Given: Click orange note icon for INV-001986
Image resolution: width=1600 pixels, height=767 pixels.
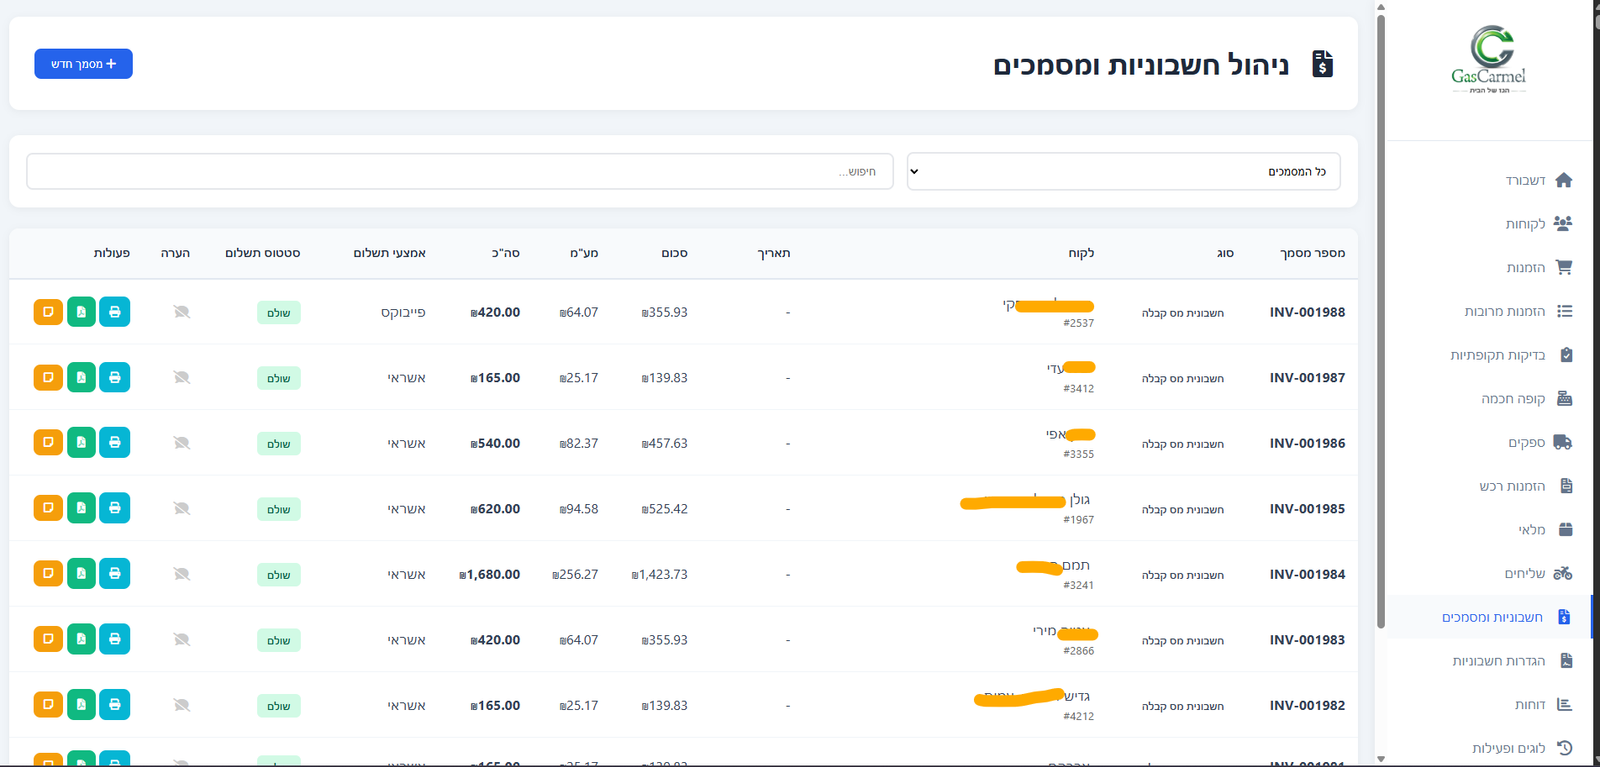Looking at the screenshot, I should point(48,442).
